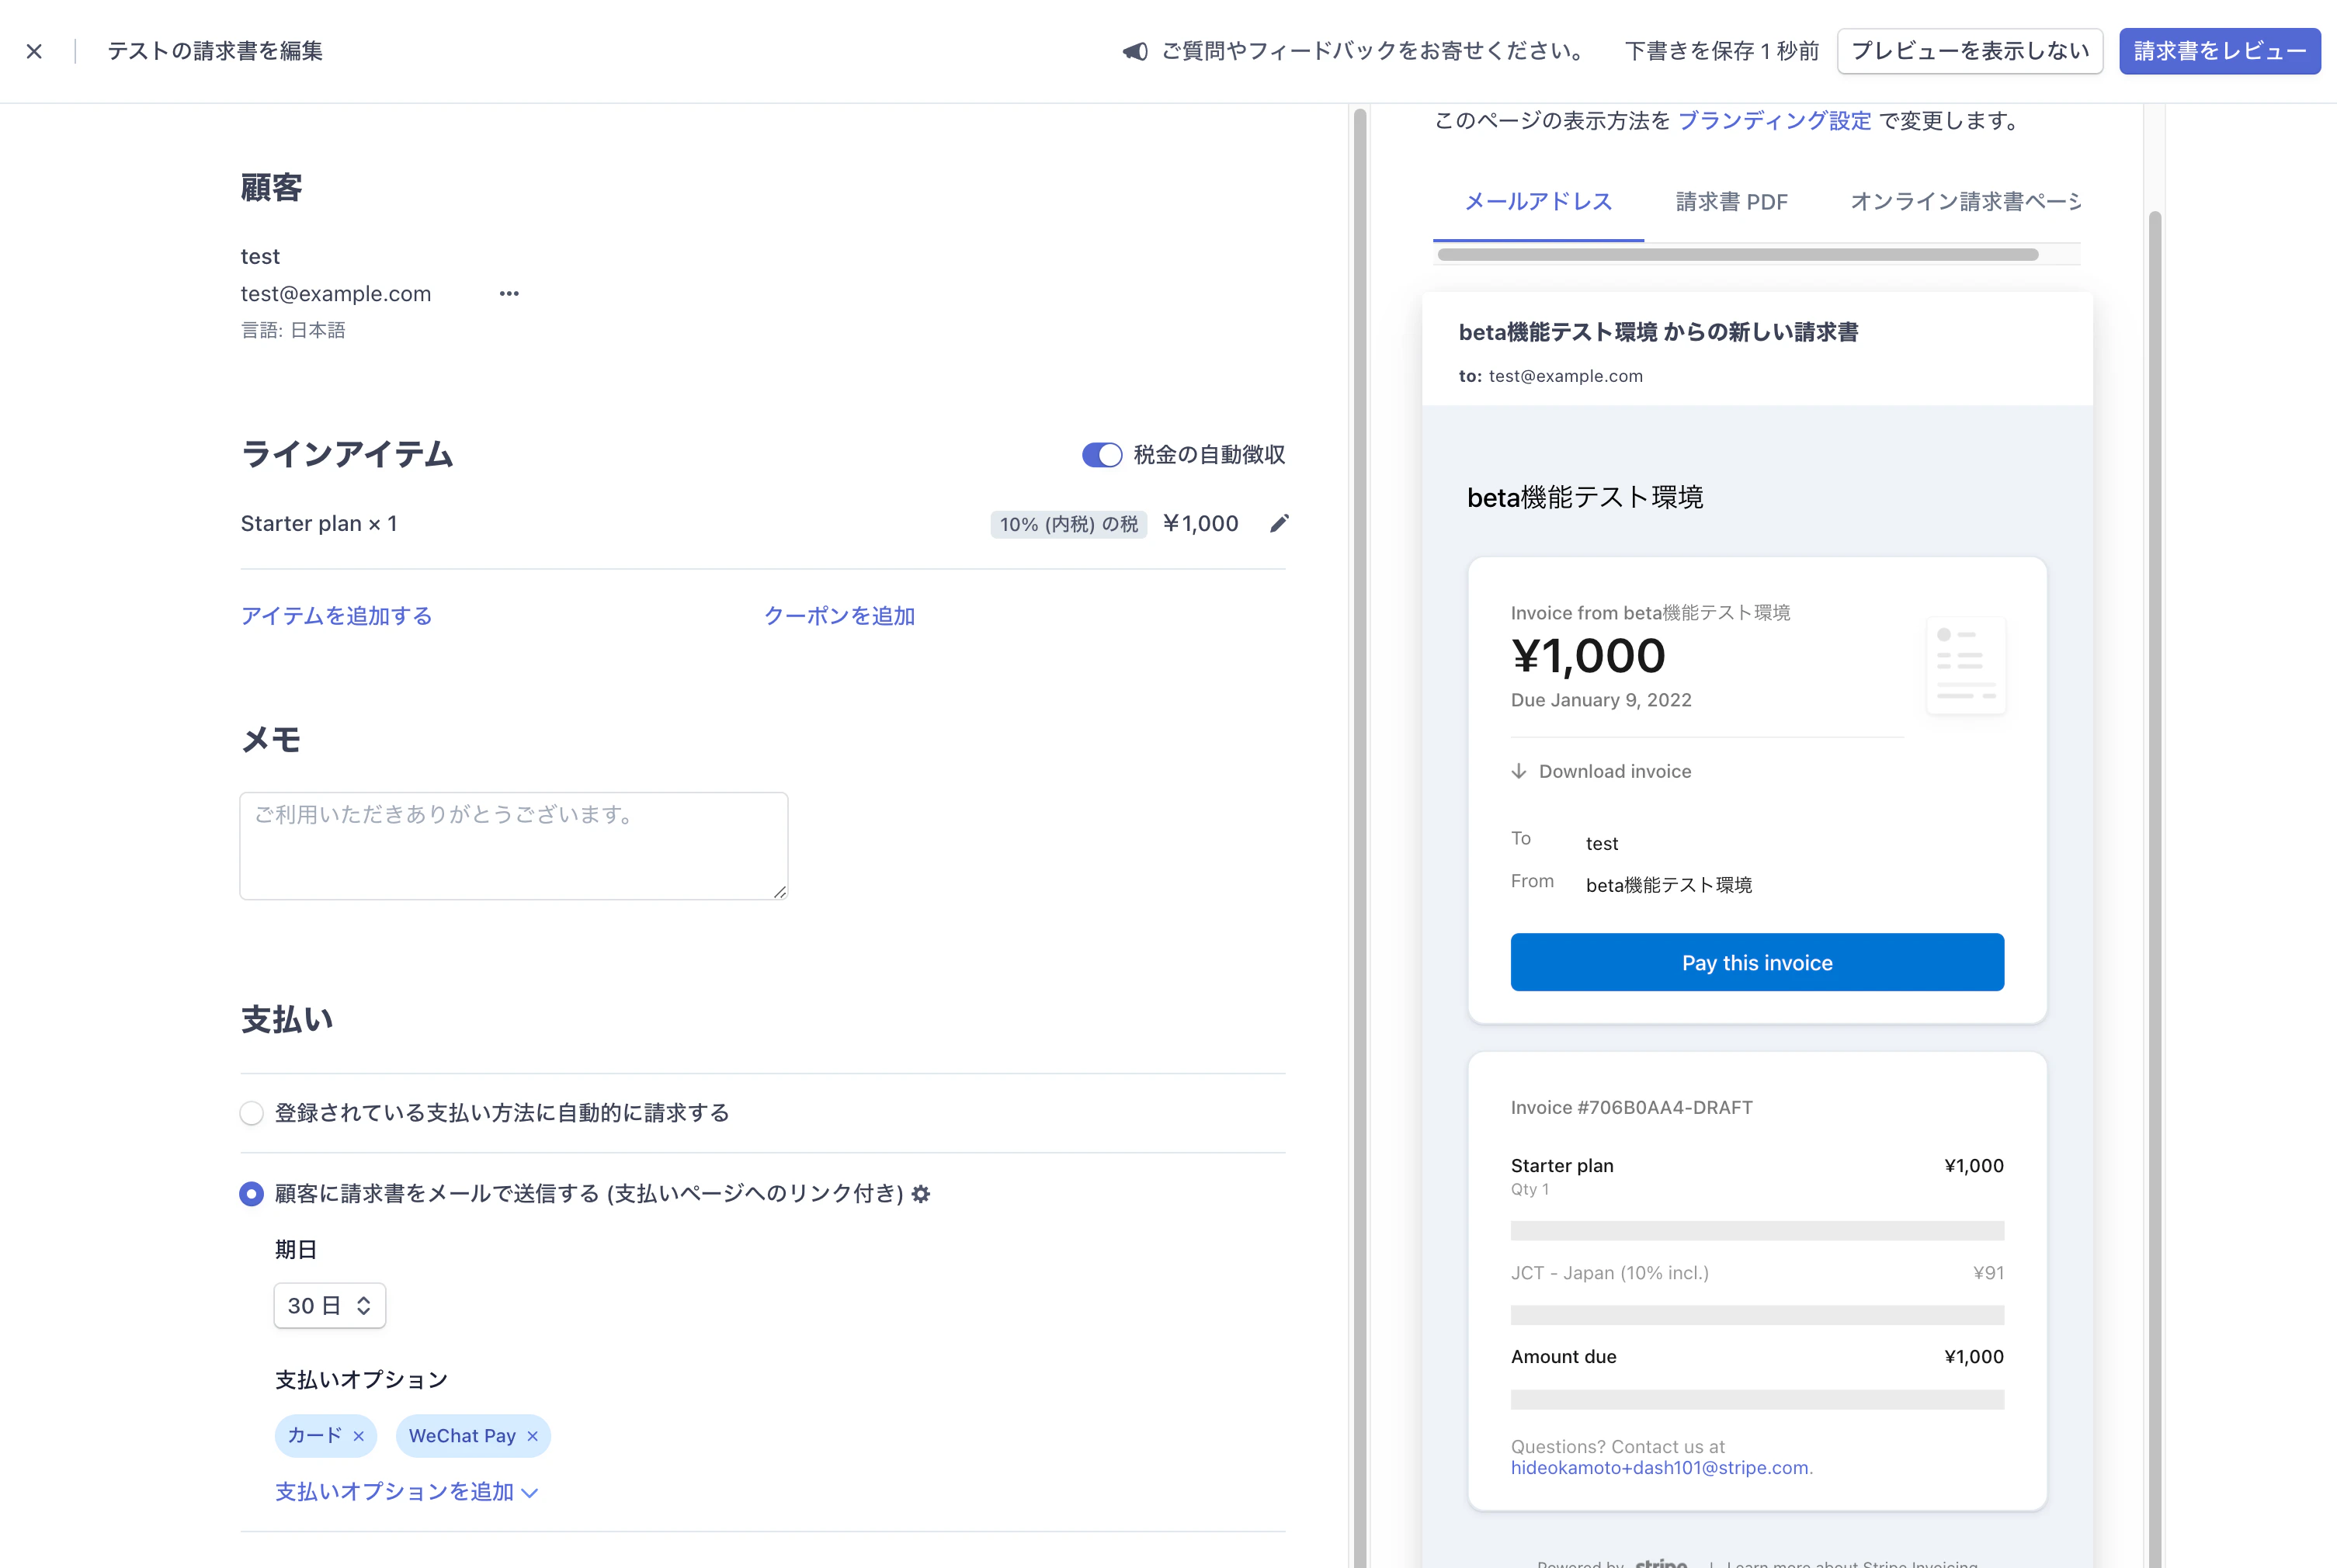Screen dimensions: 2337x1568
Task: Click the megaphone feedback icon
Action: tap(1135, 51)
